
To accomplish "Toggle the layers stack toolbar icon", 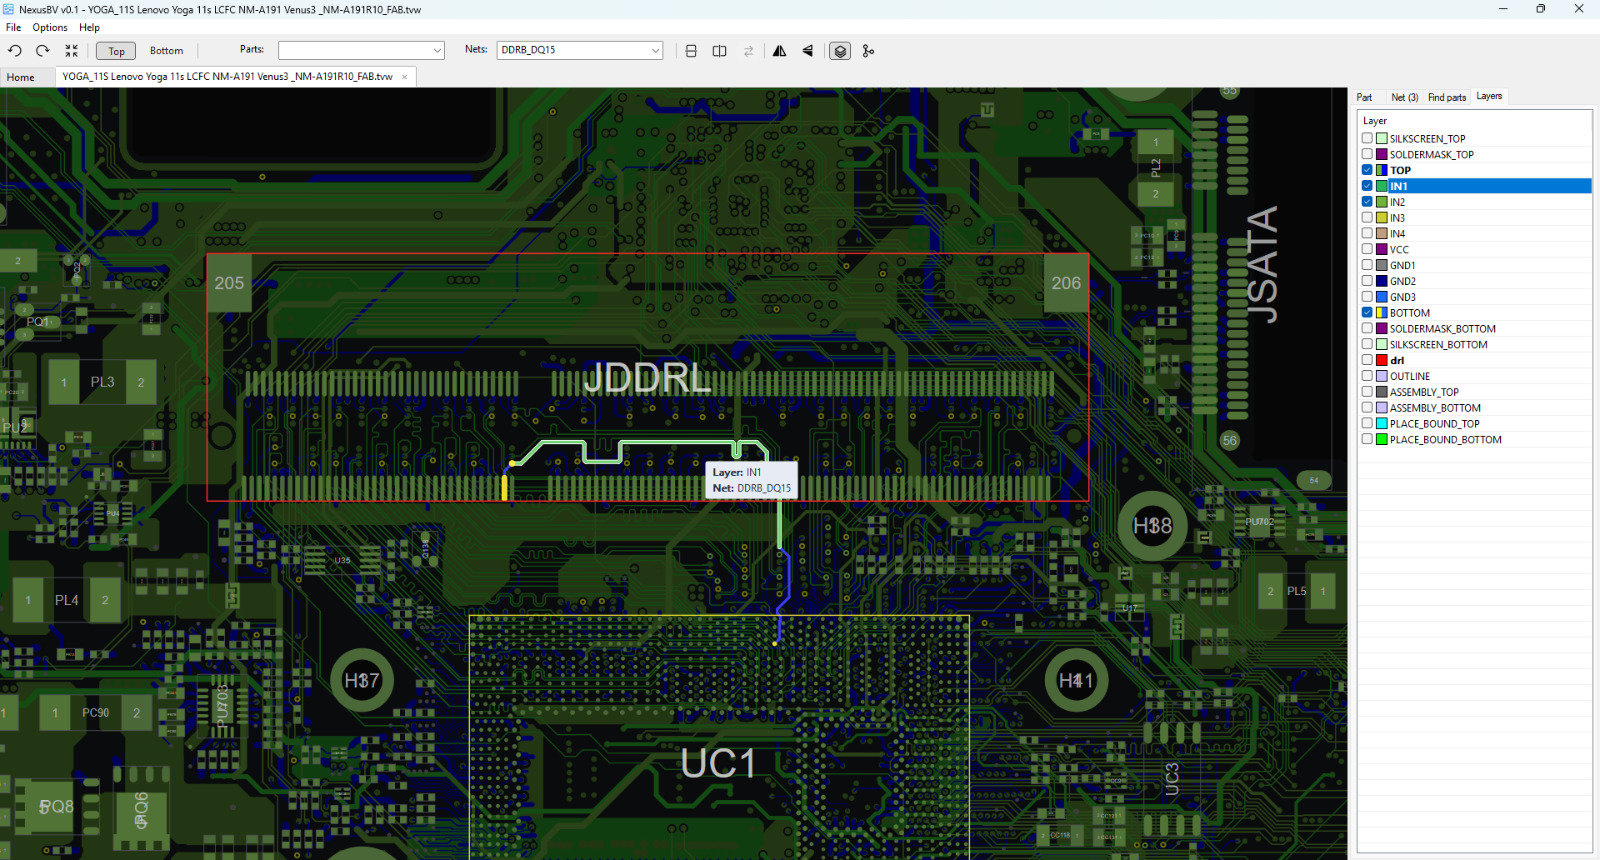I will coord(840,51).
